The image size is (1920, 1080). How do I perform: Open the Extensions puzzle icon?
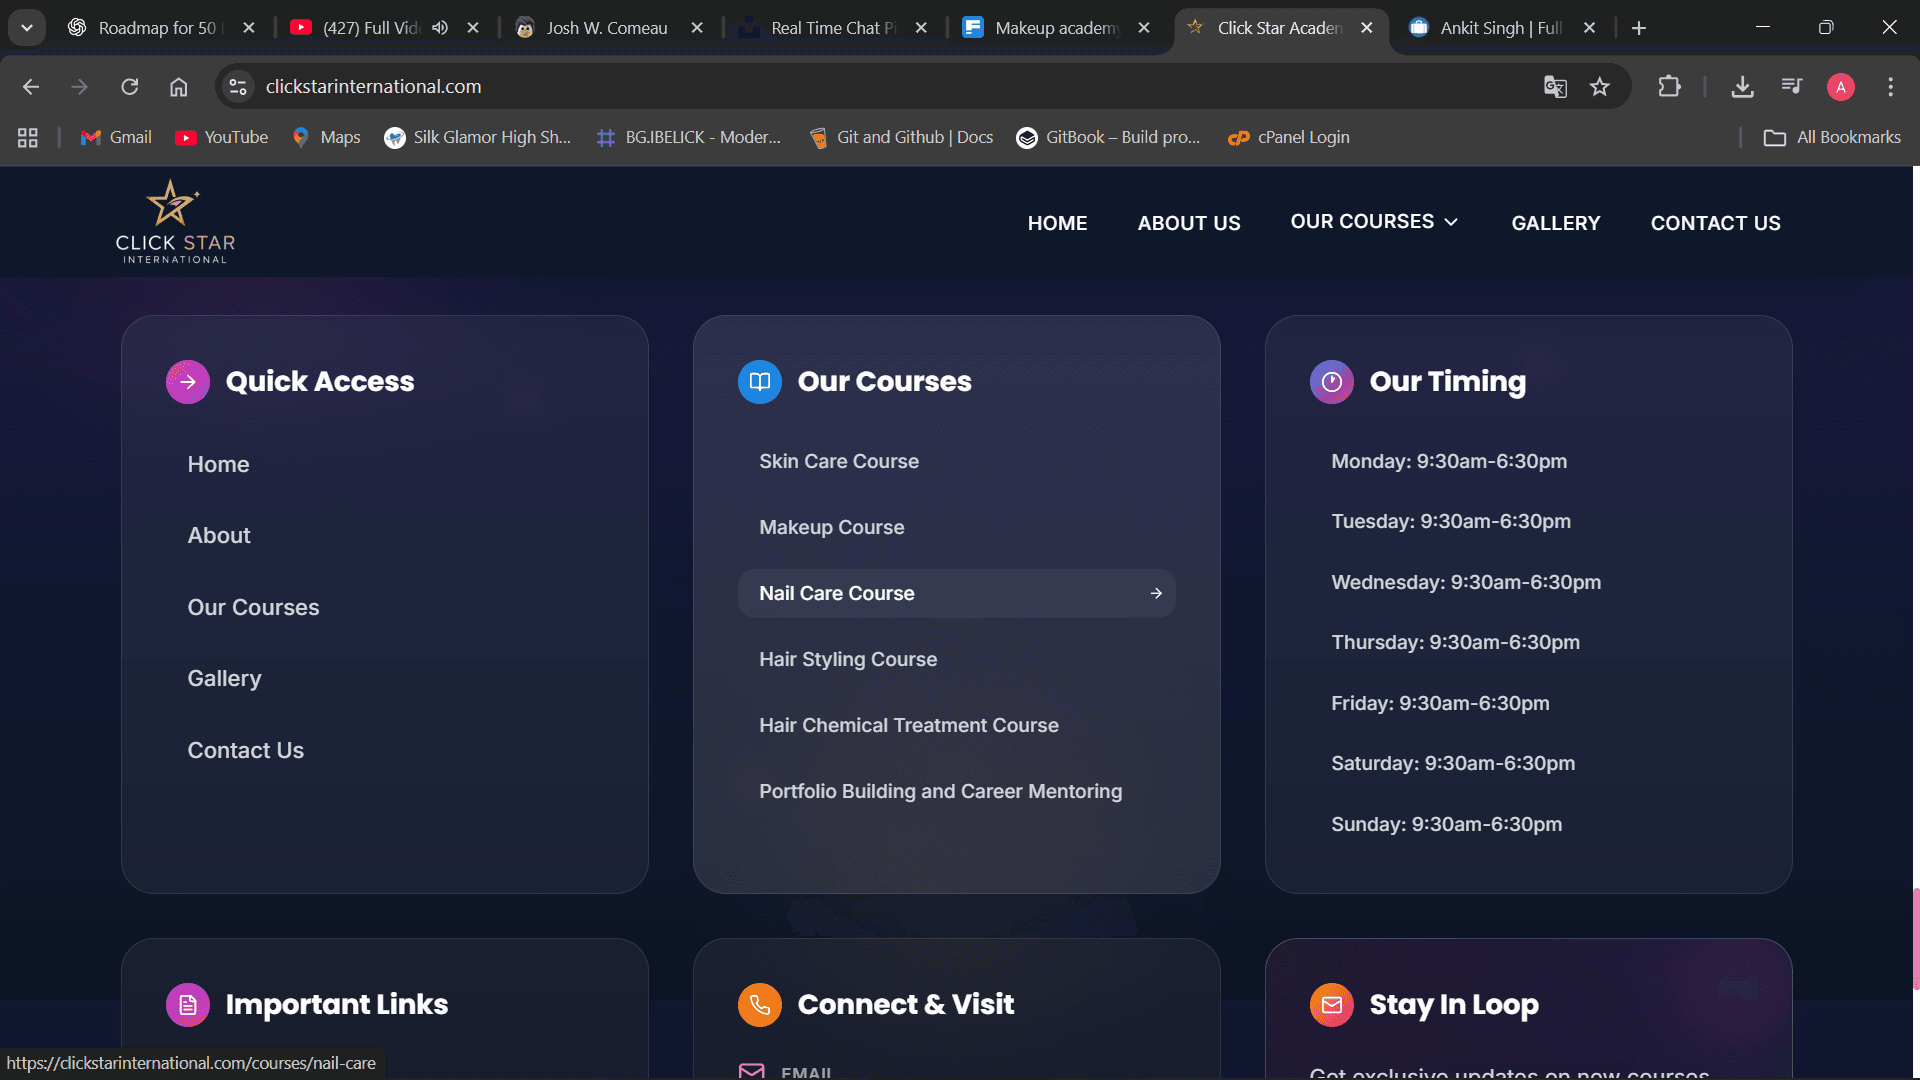coord(1669,87)
